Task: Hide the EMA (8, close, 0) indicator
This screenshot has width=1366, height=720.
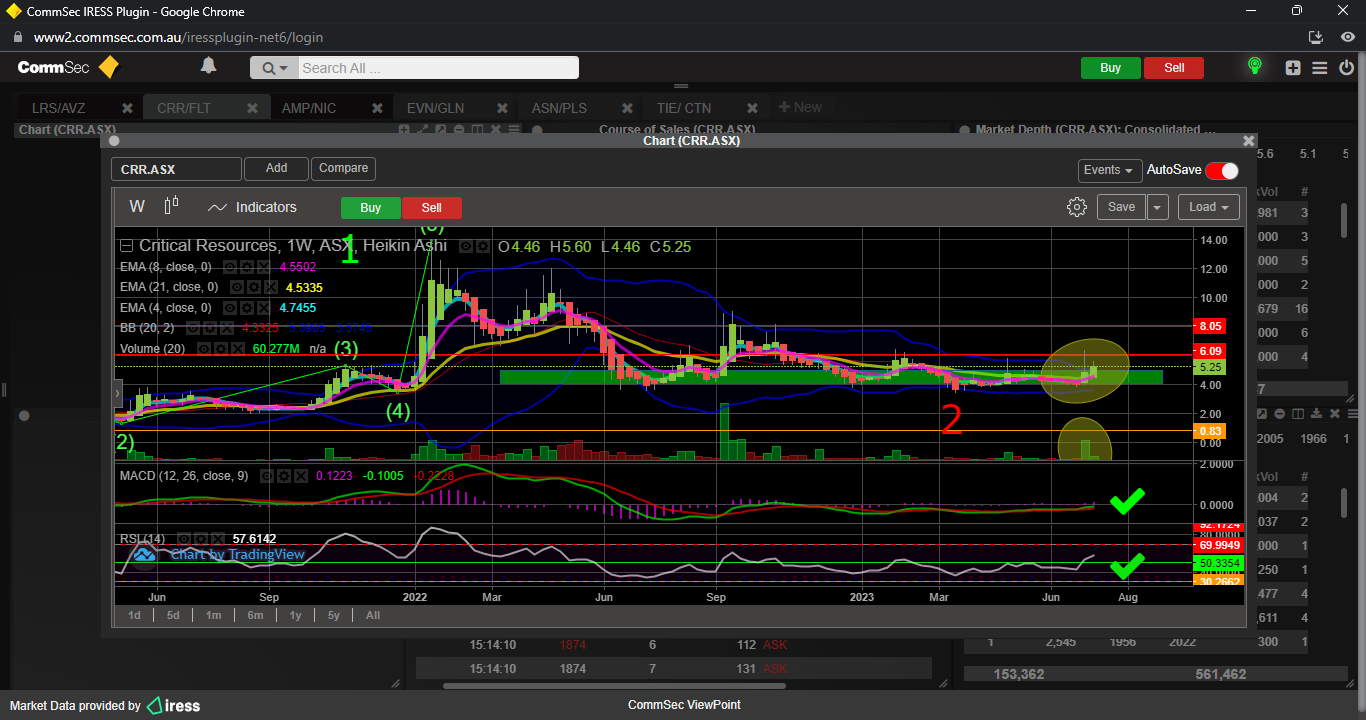Action: (229, 267)
